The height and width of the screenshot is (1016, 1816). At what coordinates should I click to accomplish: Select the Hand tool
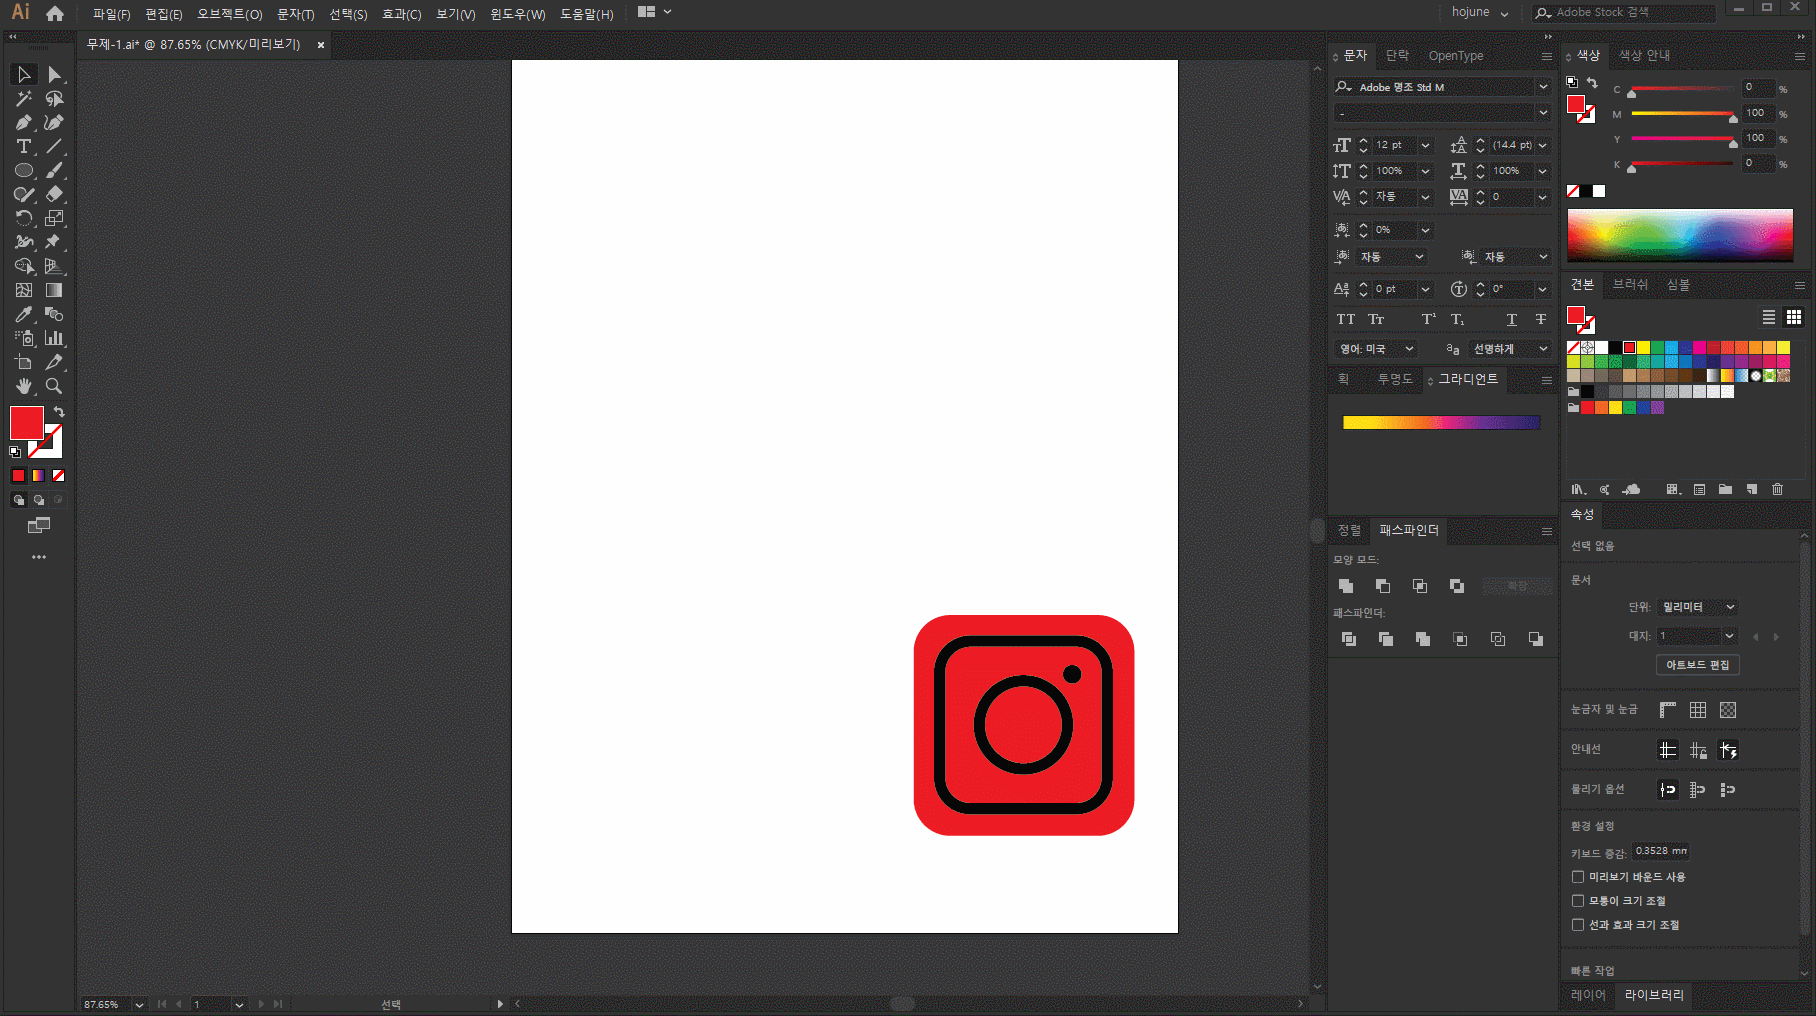pyautogui.click(x=24, y=386)
